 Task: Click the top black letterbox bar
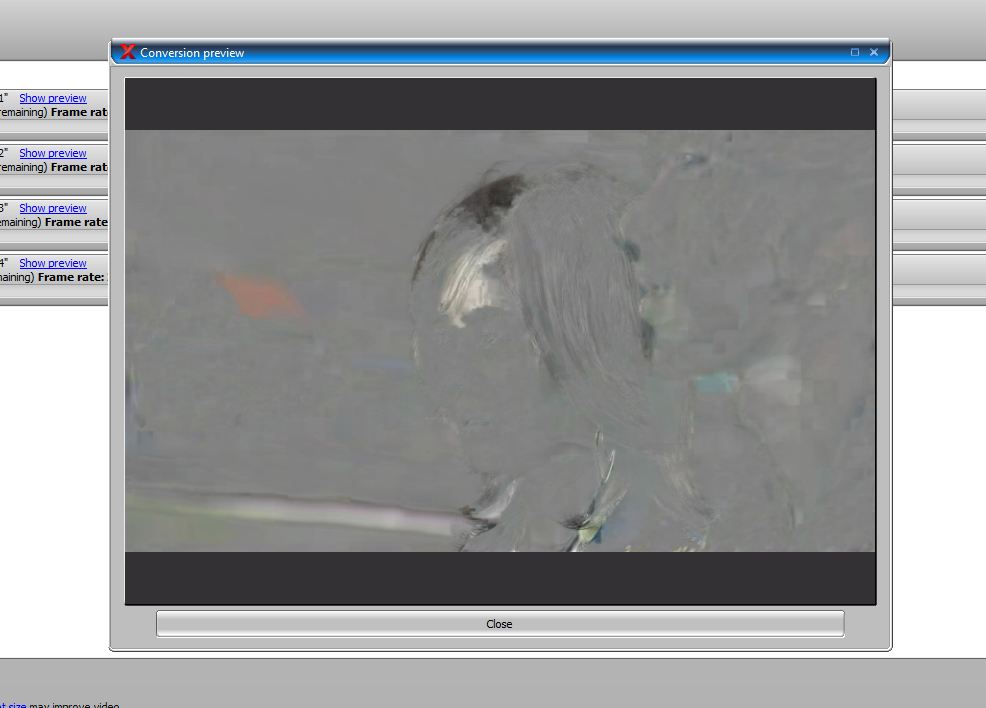[500, 104]
